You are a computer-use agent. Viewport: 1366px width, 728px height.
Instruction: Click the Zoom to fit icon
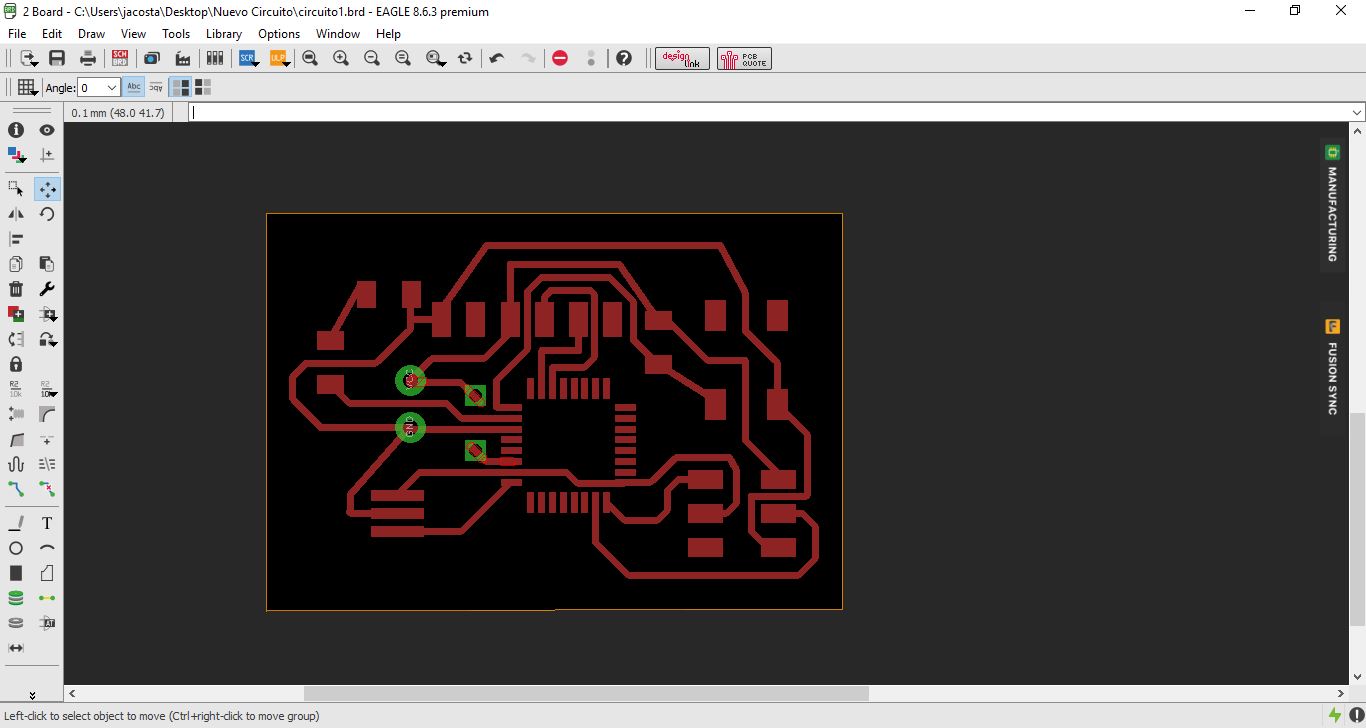(x=310, y=59)
